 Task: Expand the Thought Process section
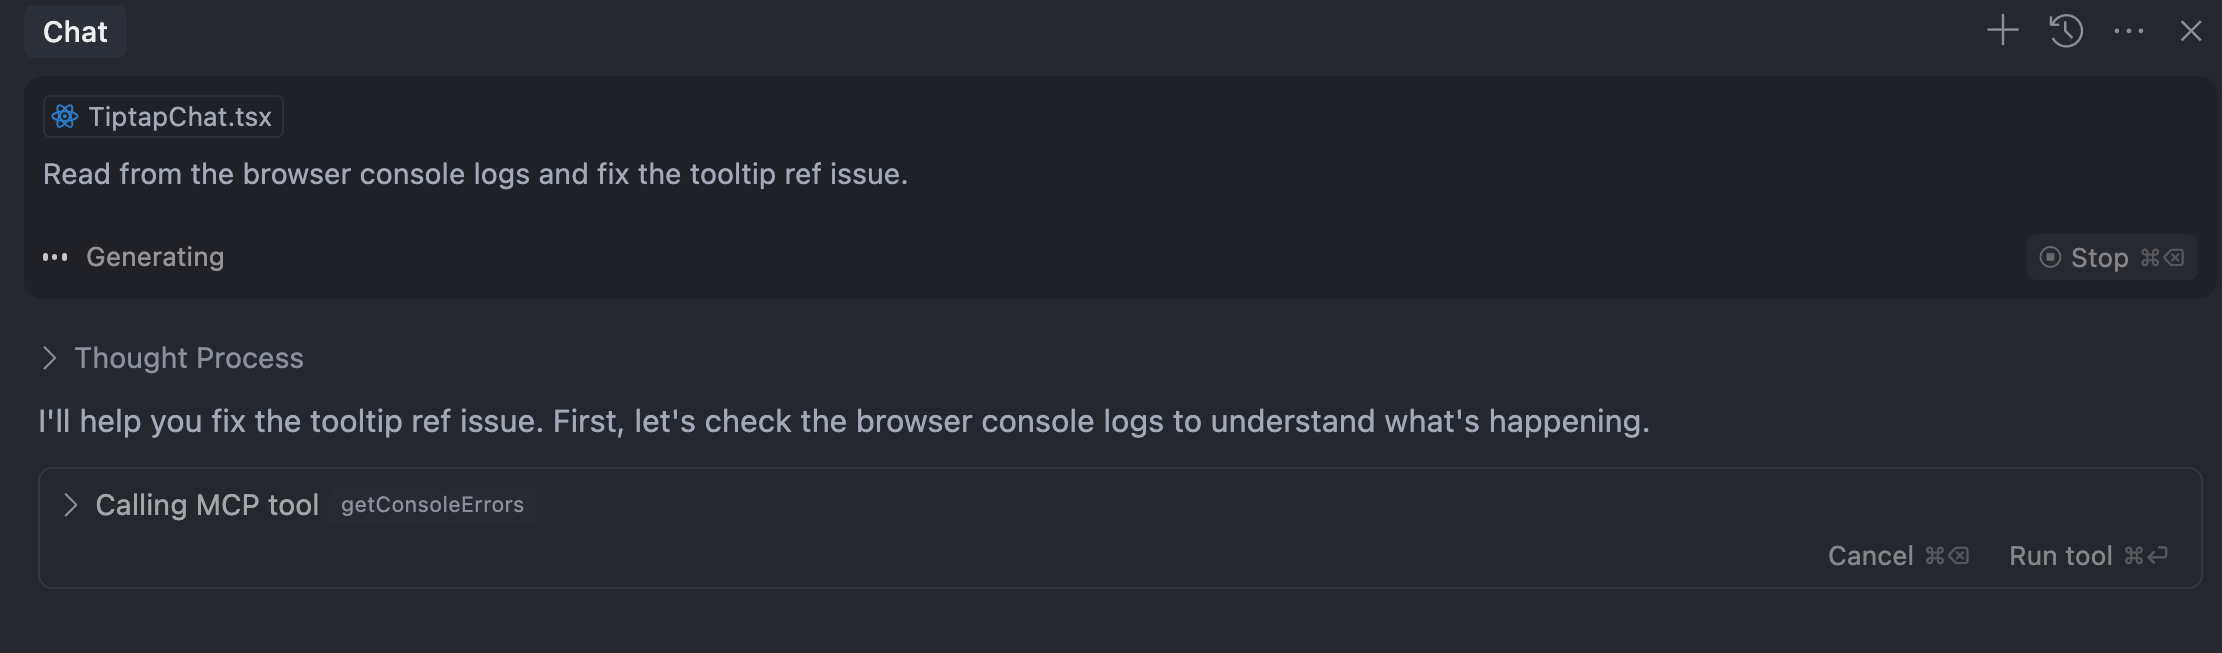click(x=49, y=358)
